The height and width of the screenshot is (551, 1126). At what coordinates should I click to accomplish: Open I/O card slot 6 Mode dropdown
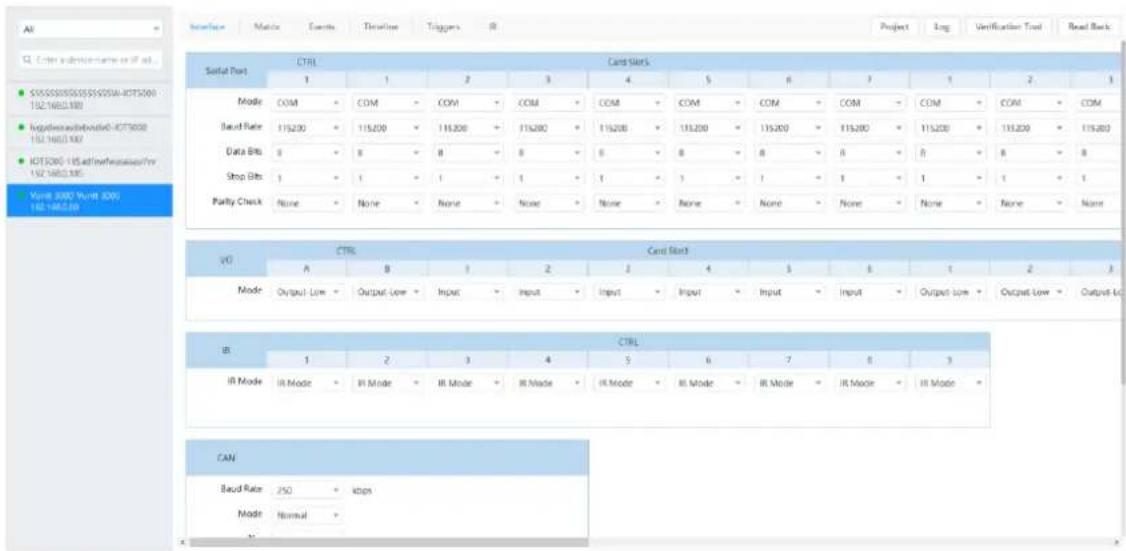pyautogui.click(x=872, y=294)
